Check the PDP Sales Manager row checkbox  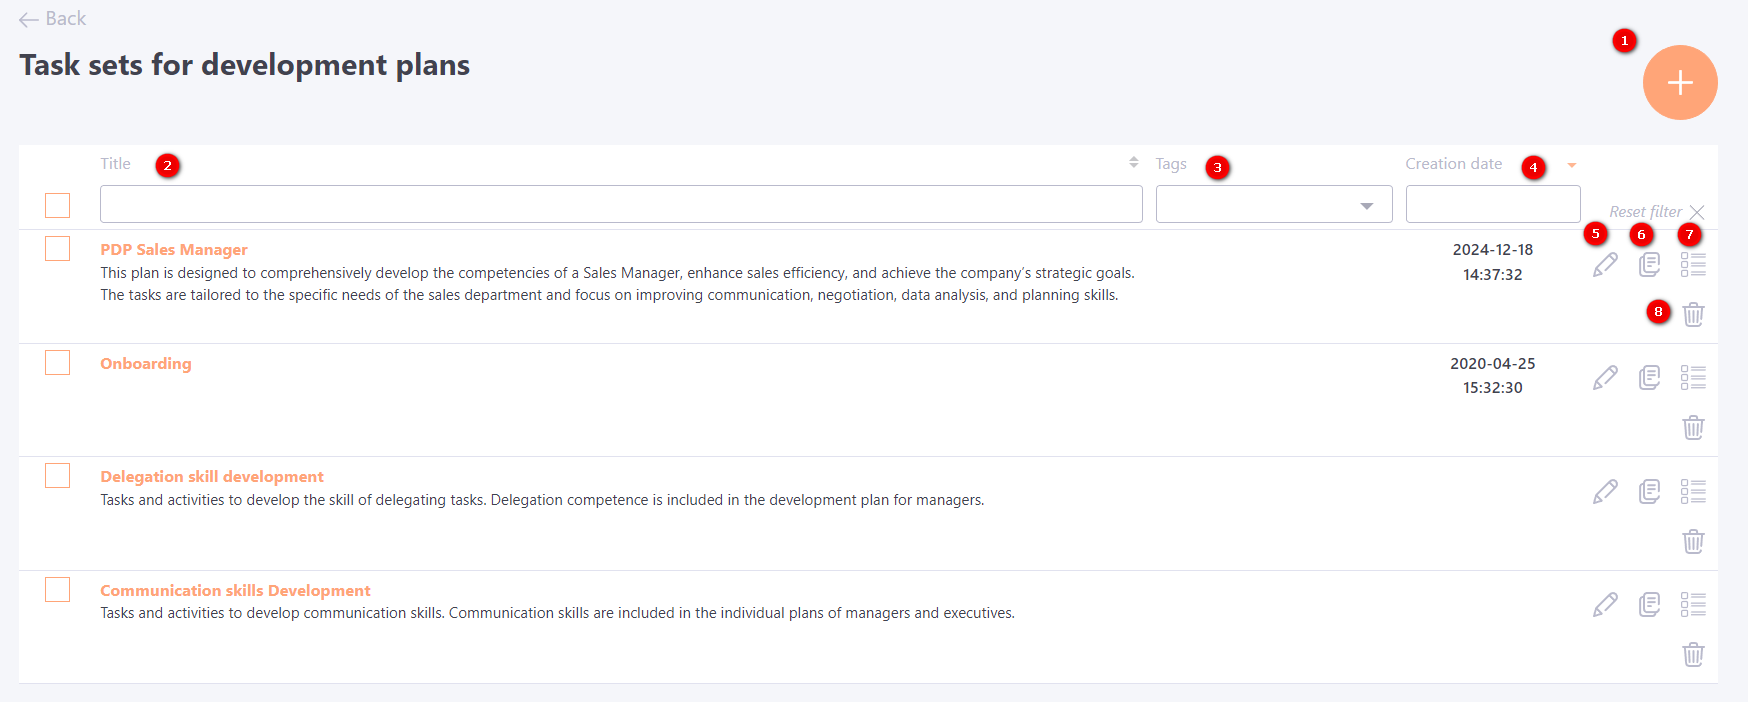(58, 249)
